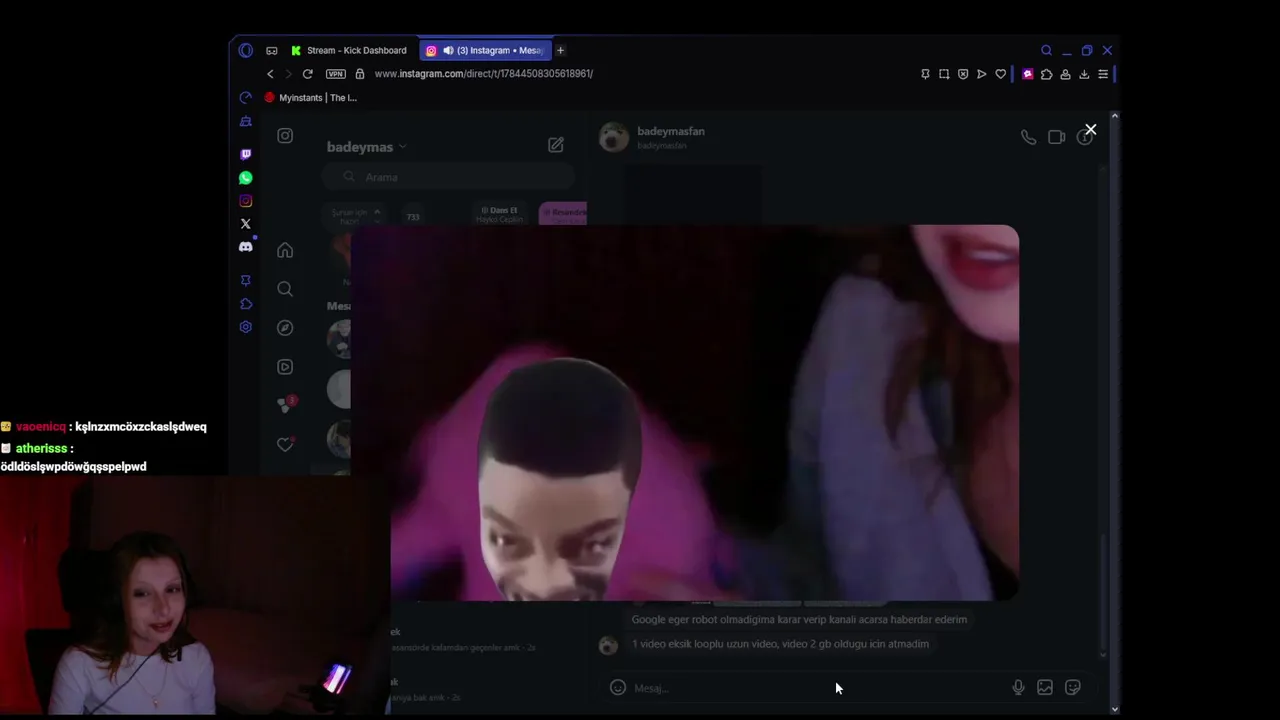Record a voice message

point(1018,688)
